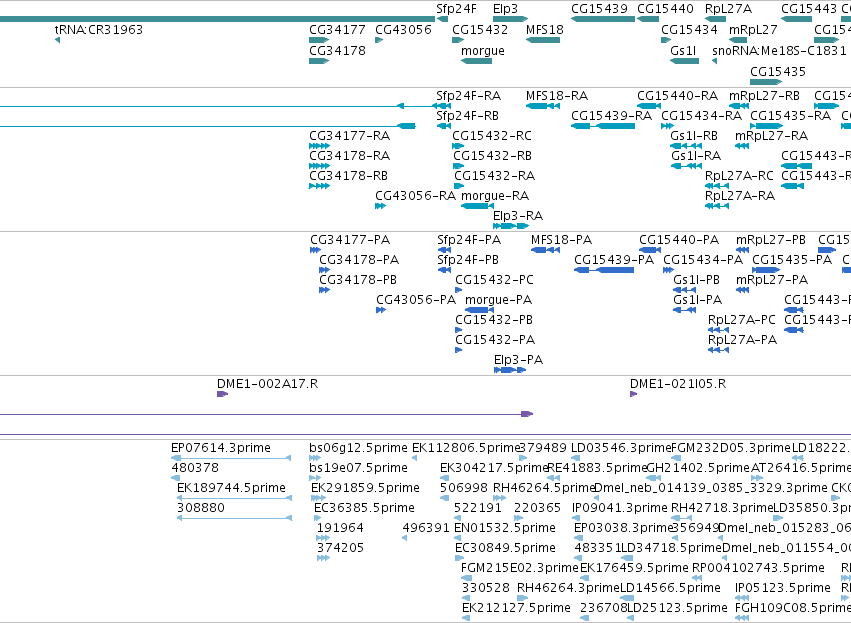Select the MFS18-RA transcript

point(543,106)
